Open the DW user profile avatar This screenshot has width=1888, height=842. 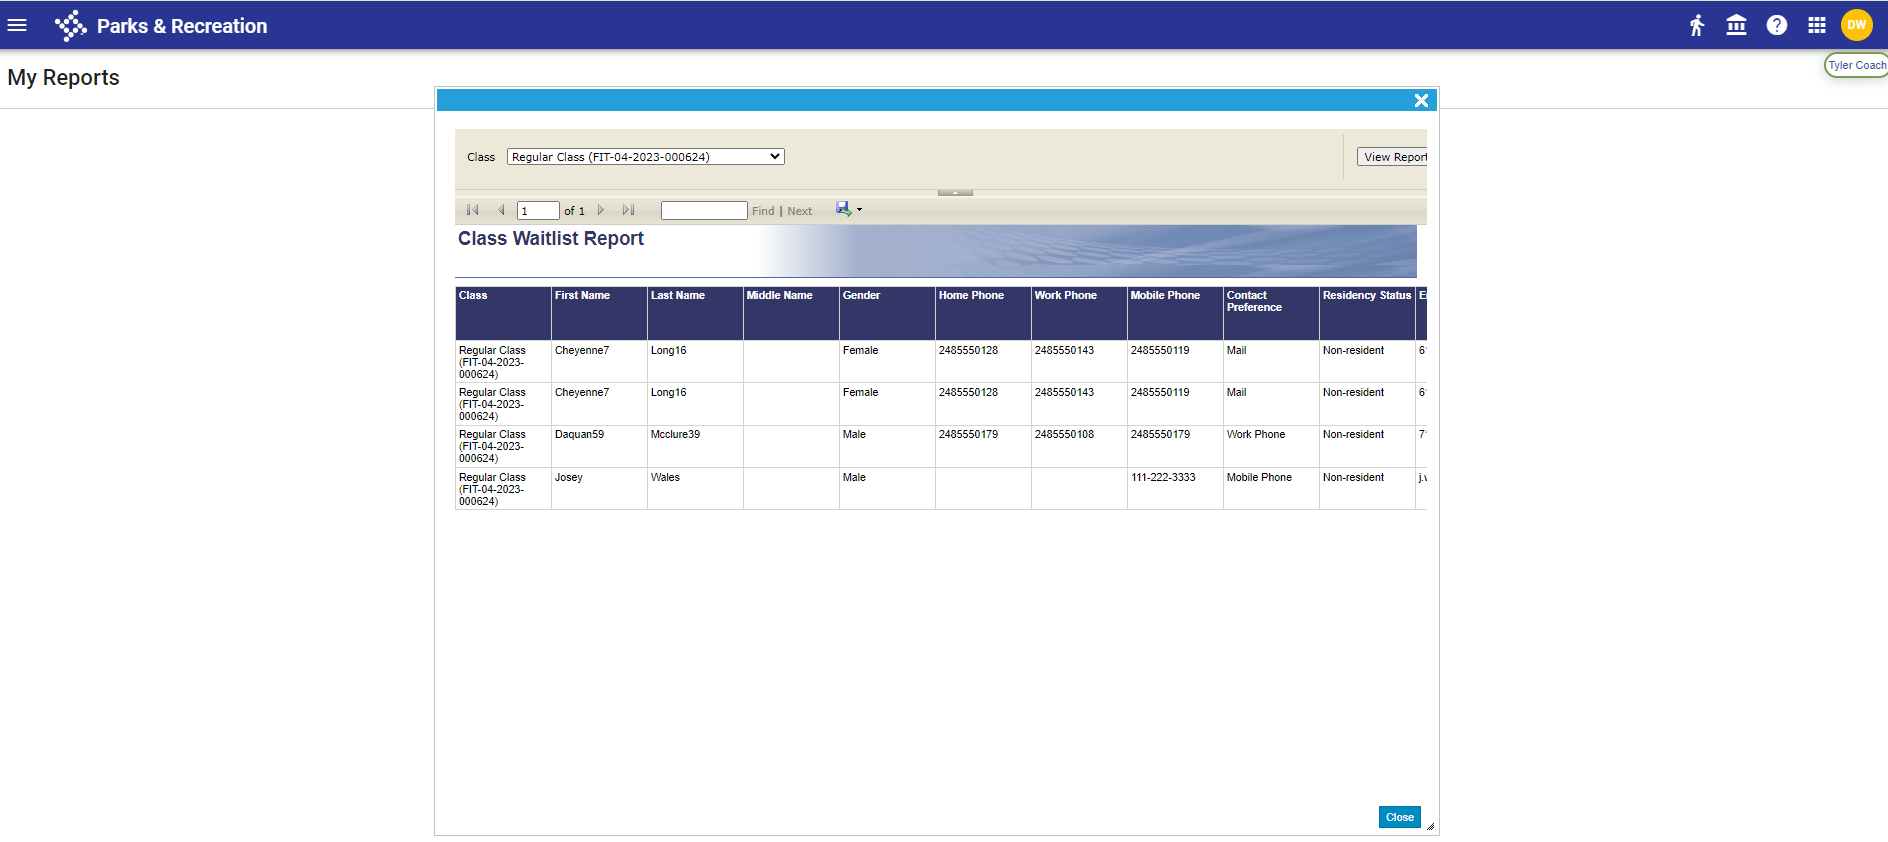tap(1856, 26)
